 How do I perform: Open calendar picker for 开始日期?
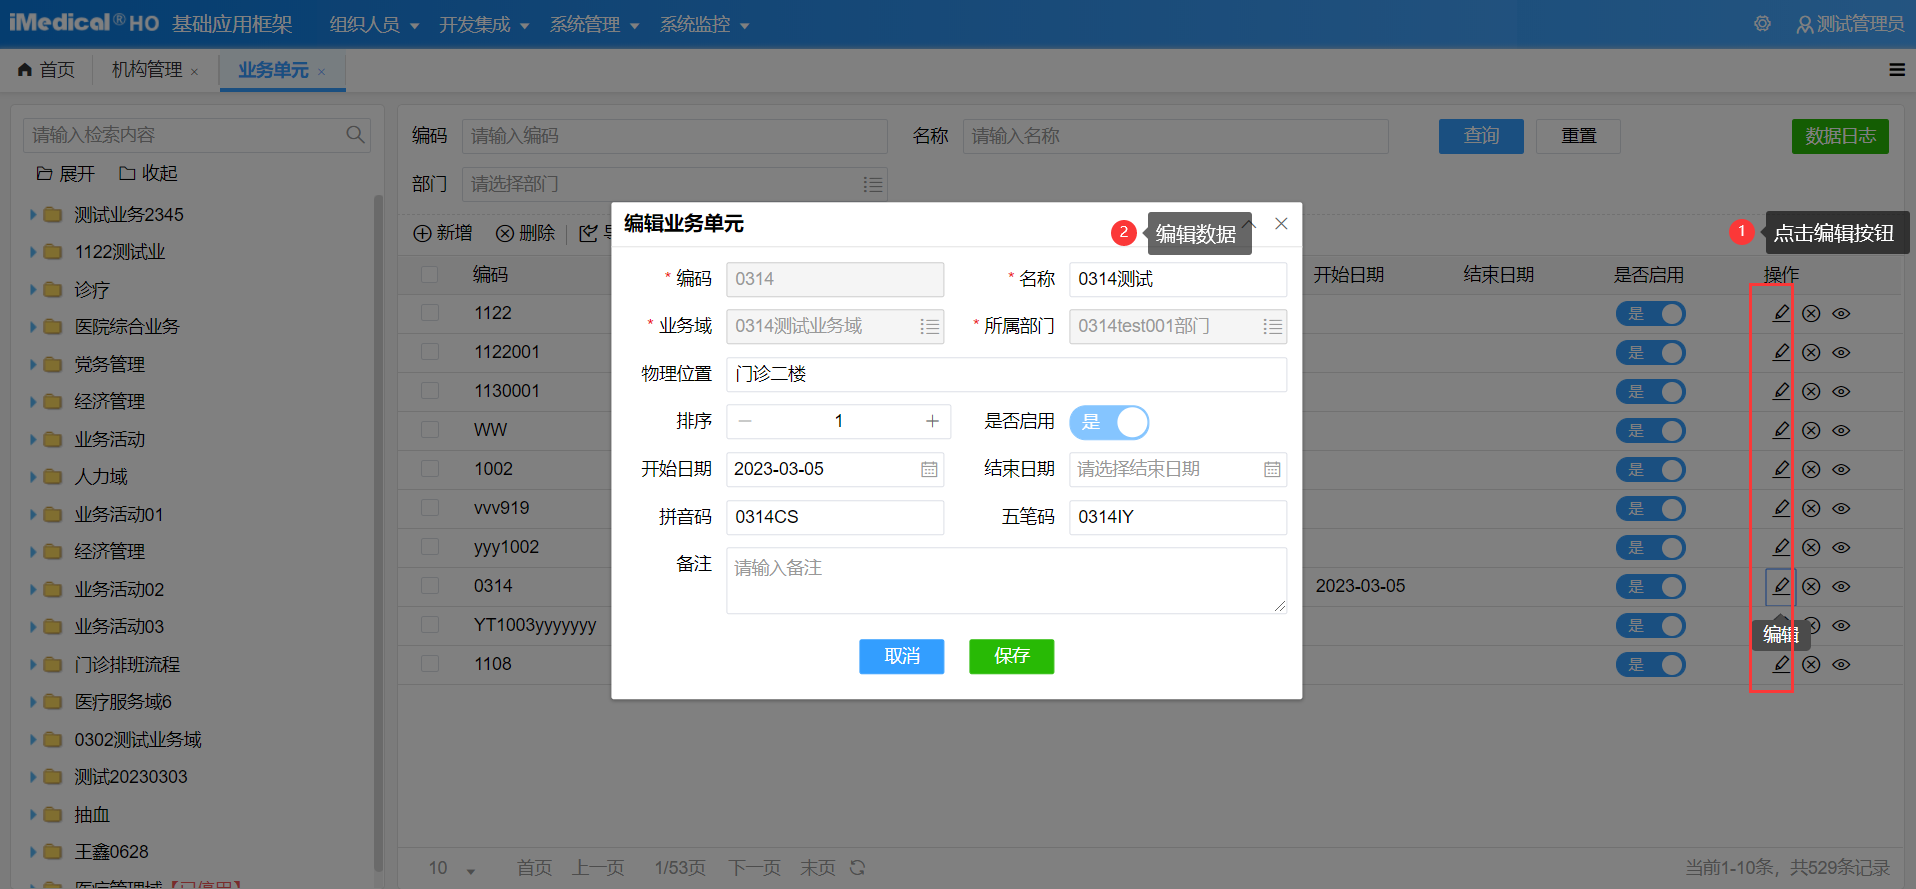929,469
